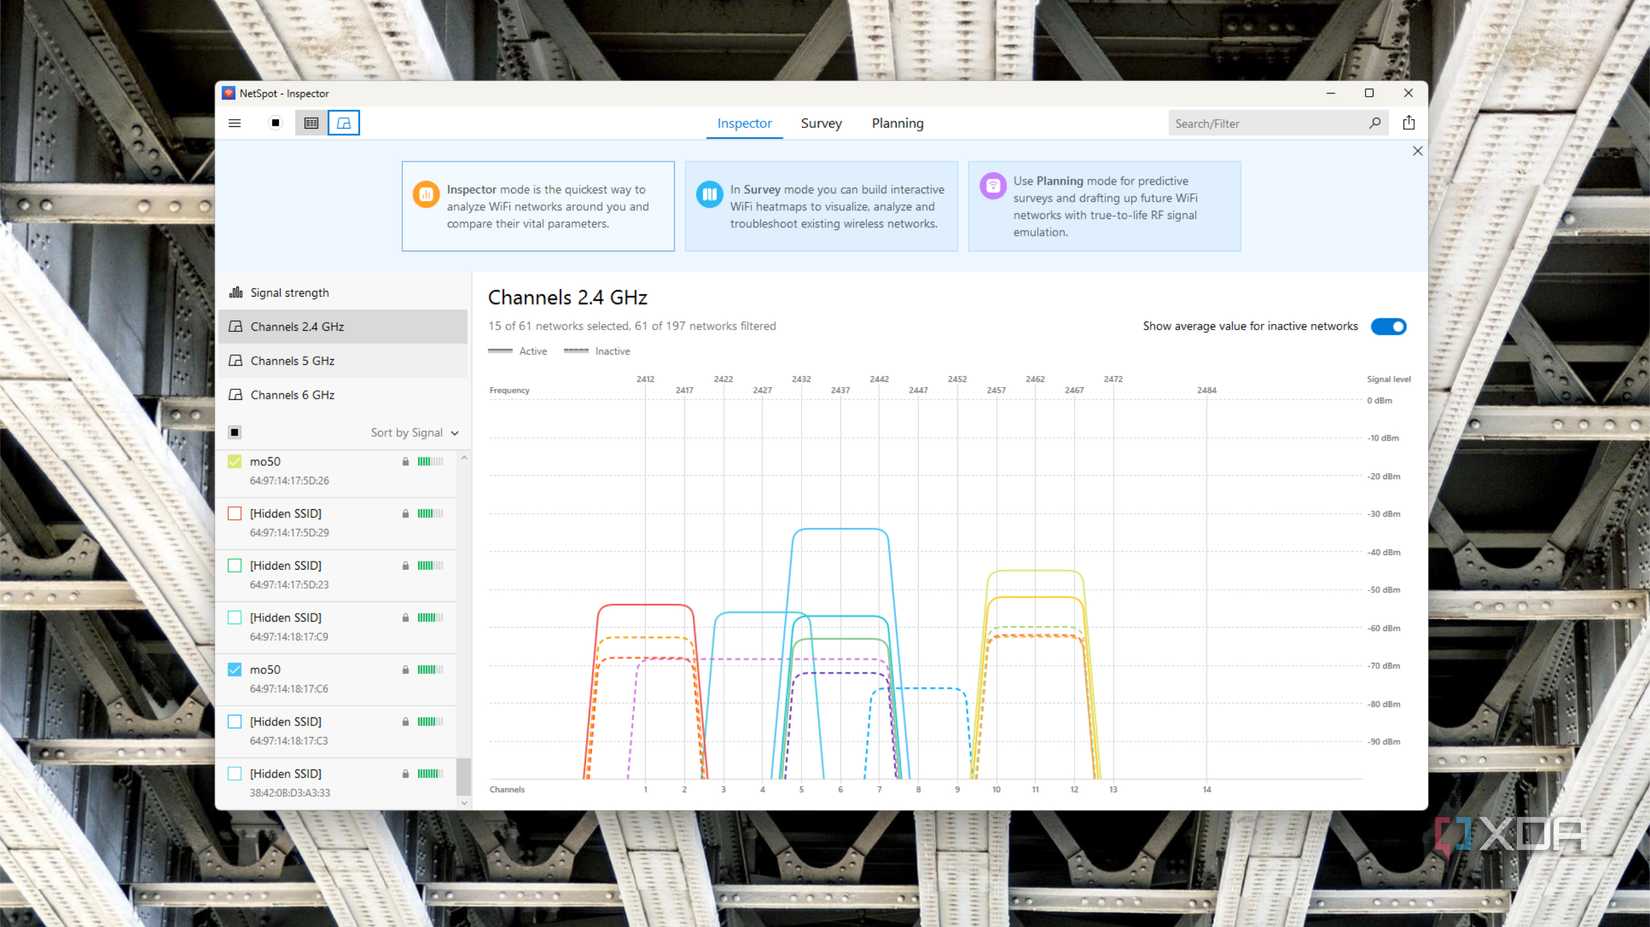Click the Channels 2.4 GHz icon
The image size is (1650, 927).
coord(236,326)
